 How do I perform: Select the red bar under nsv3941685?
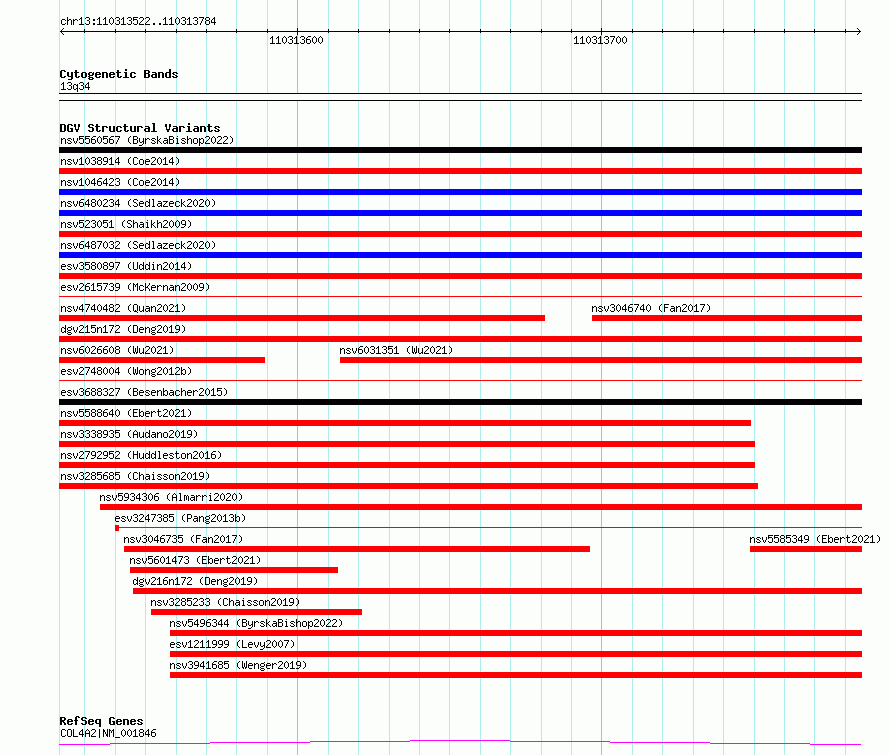516,675
